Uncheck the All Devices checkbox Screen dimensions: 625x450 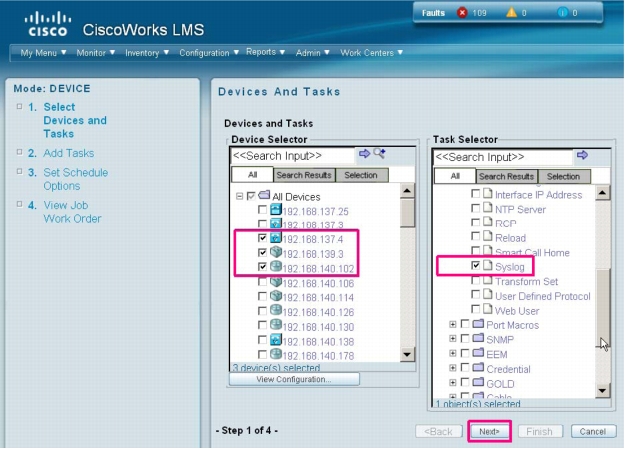coord(251,196)
